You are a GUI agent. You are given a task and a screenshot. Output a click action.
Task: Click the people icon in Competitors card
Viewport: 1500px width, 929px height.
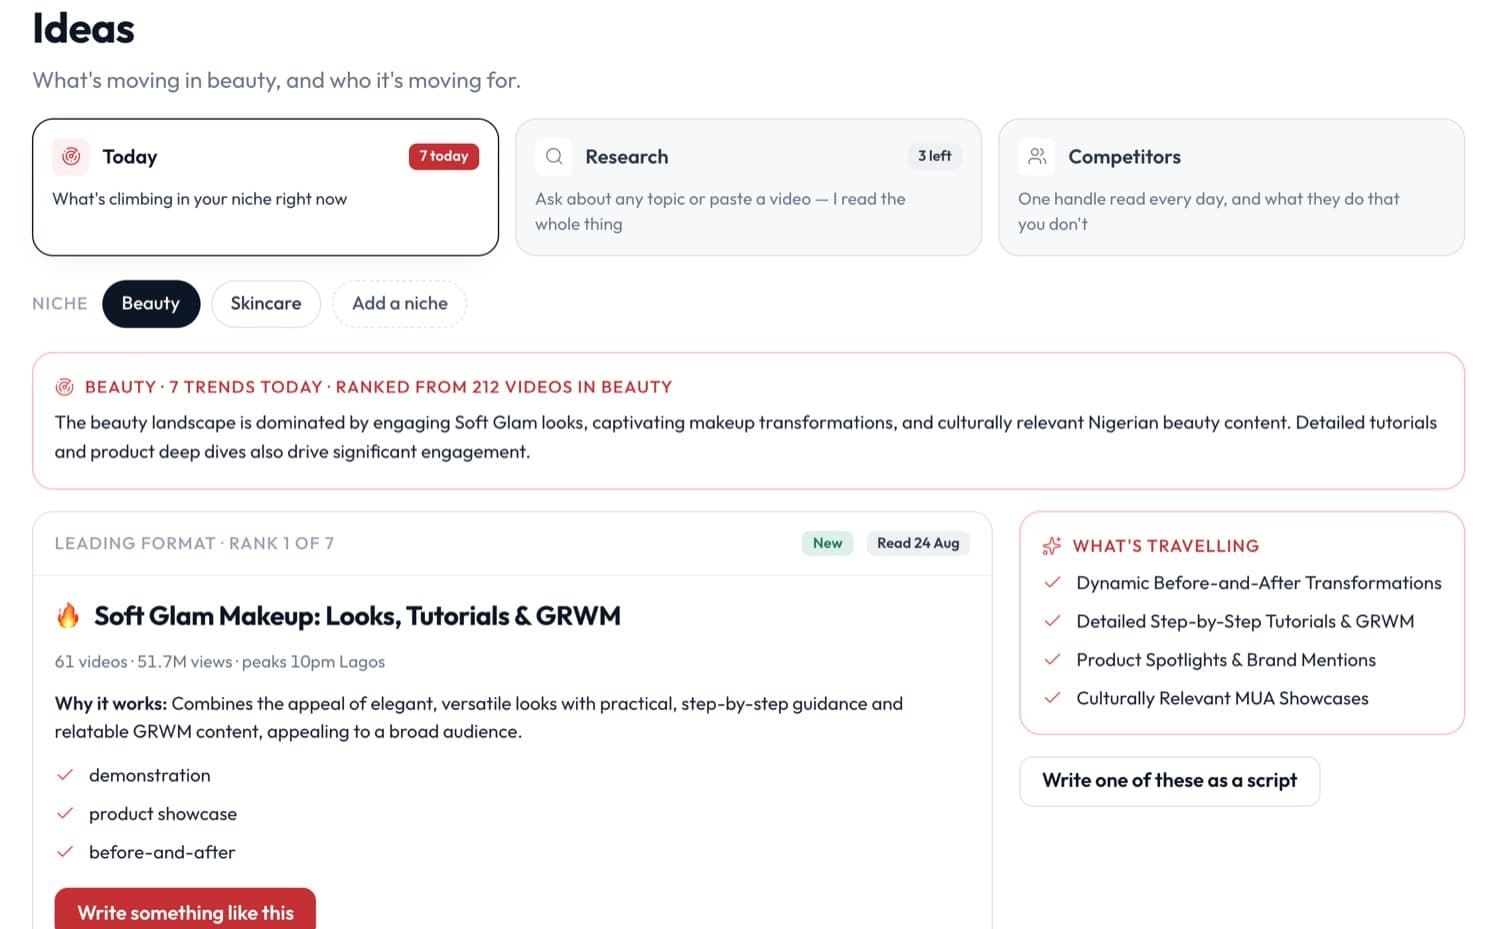1037,156
